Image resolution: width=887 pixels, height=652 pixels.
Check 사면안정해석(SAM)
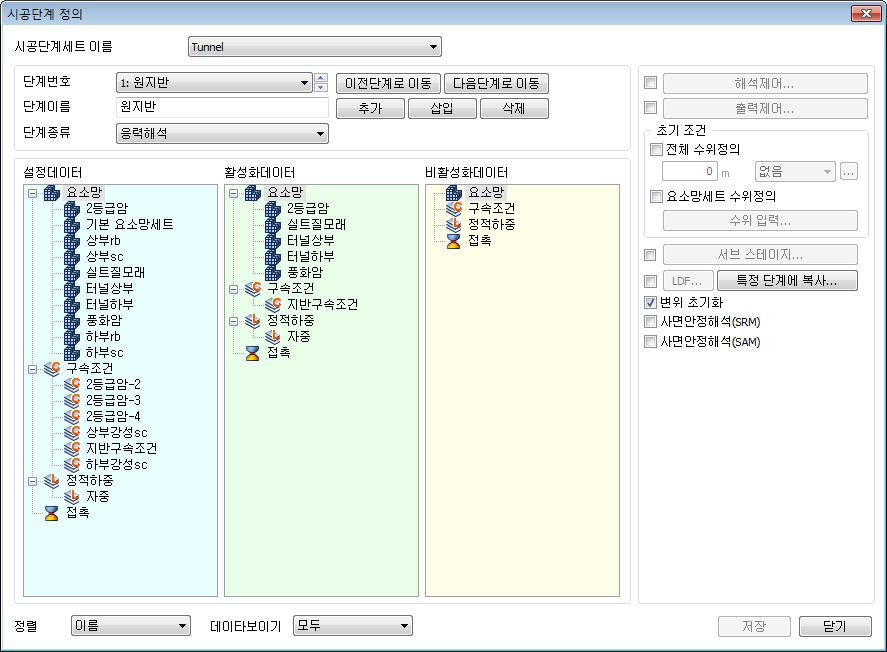click(x=651, y=342)
